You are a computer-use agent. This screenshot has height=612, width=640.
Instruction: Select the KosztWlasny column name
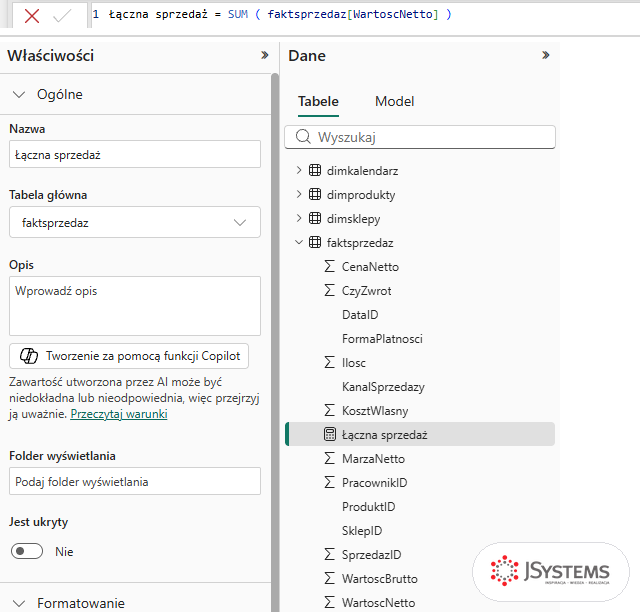(375, 411)
